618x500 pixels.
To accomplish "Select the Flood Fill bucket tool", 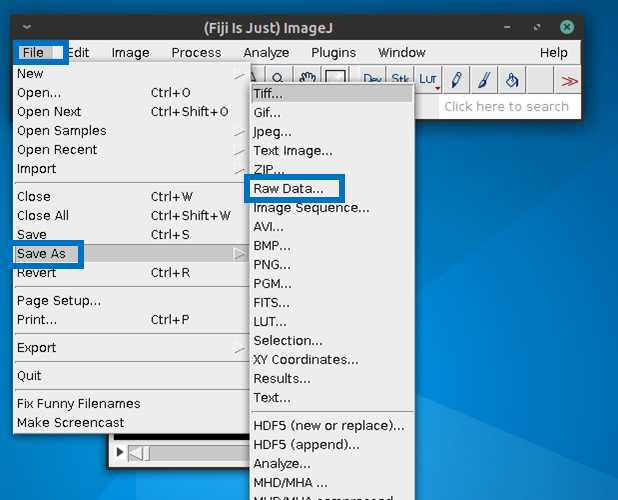I will click(x=512, y=80).
